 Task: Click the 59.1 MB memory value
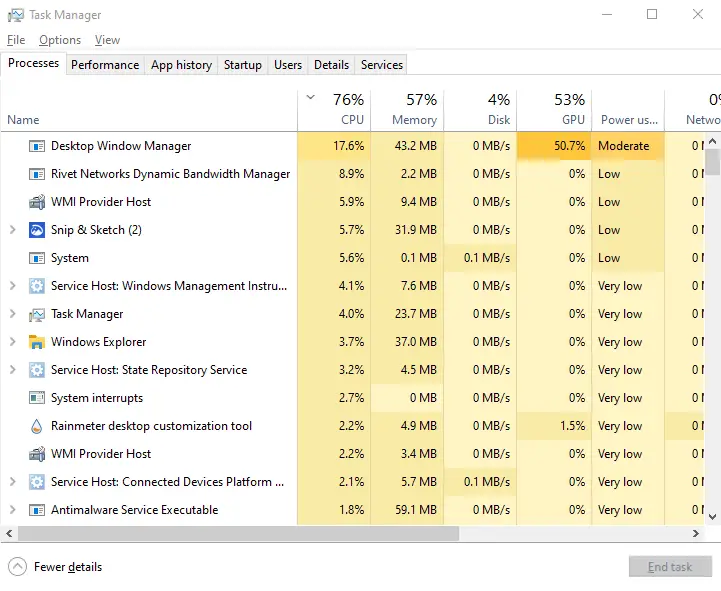(x=416, y=510)
